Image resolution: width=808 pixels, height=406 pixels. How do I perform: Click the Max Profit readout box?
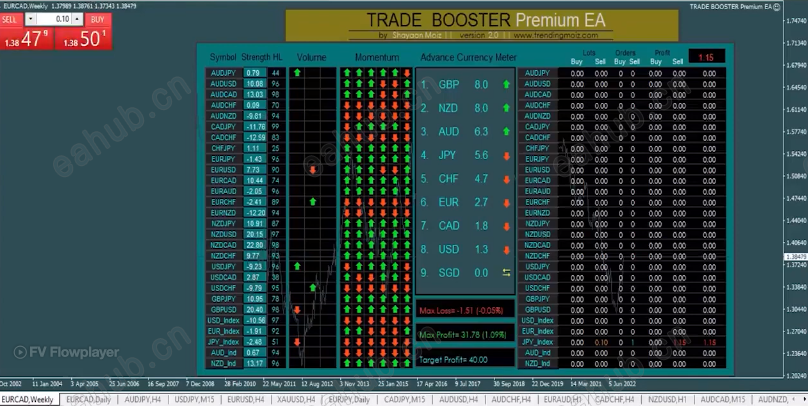pos(465,335)
